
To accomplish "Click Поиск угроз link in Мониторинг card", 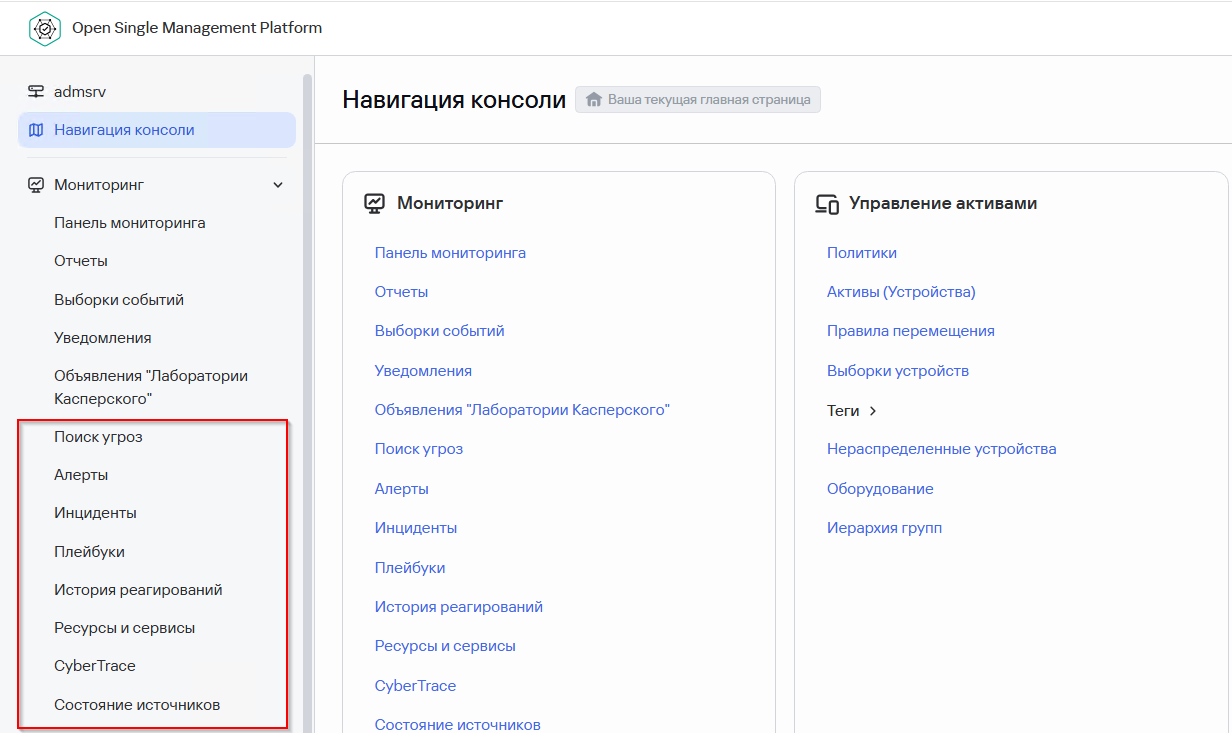I will click(x=419, y=449).
